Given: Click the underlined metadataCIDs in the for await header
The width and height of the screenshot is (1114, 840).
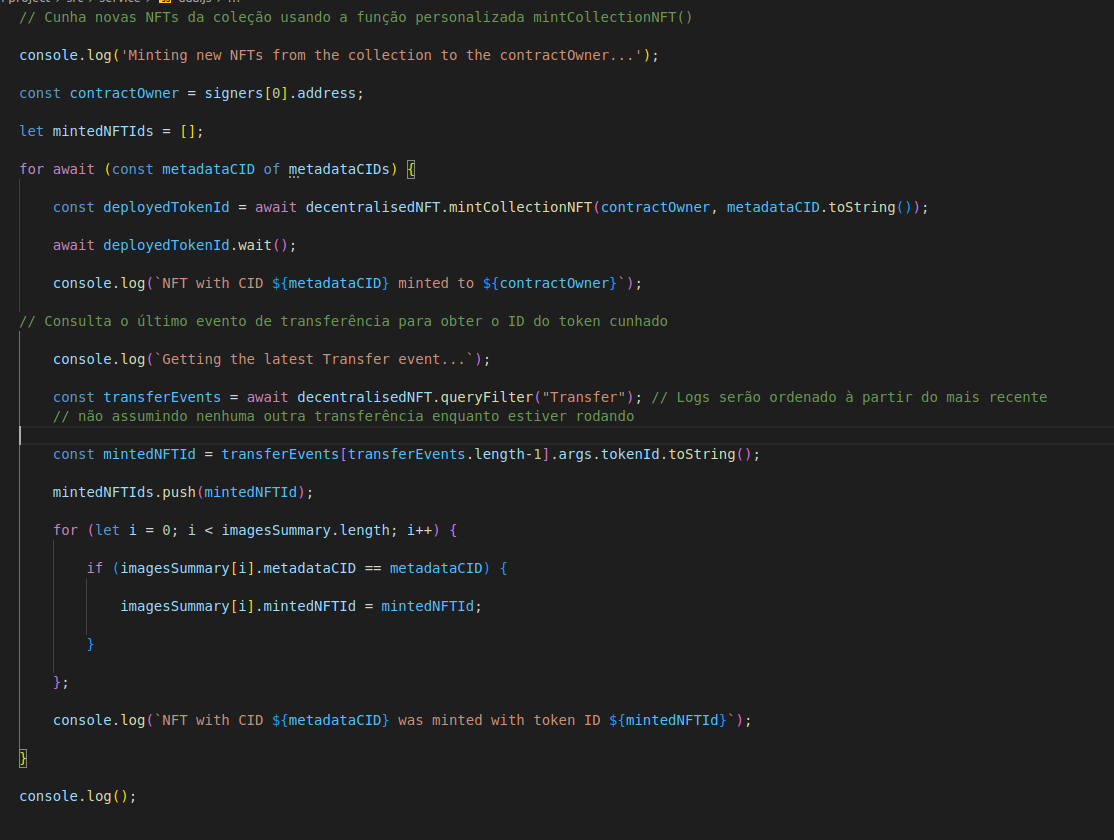Looking at the screenshot, I should tap(339, 169).
